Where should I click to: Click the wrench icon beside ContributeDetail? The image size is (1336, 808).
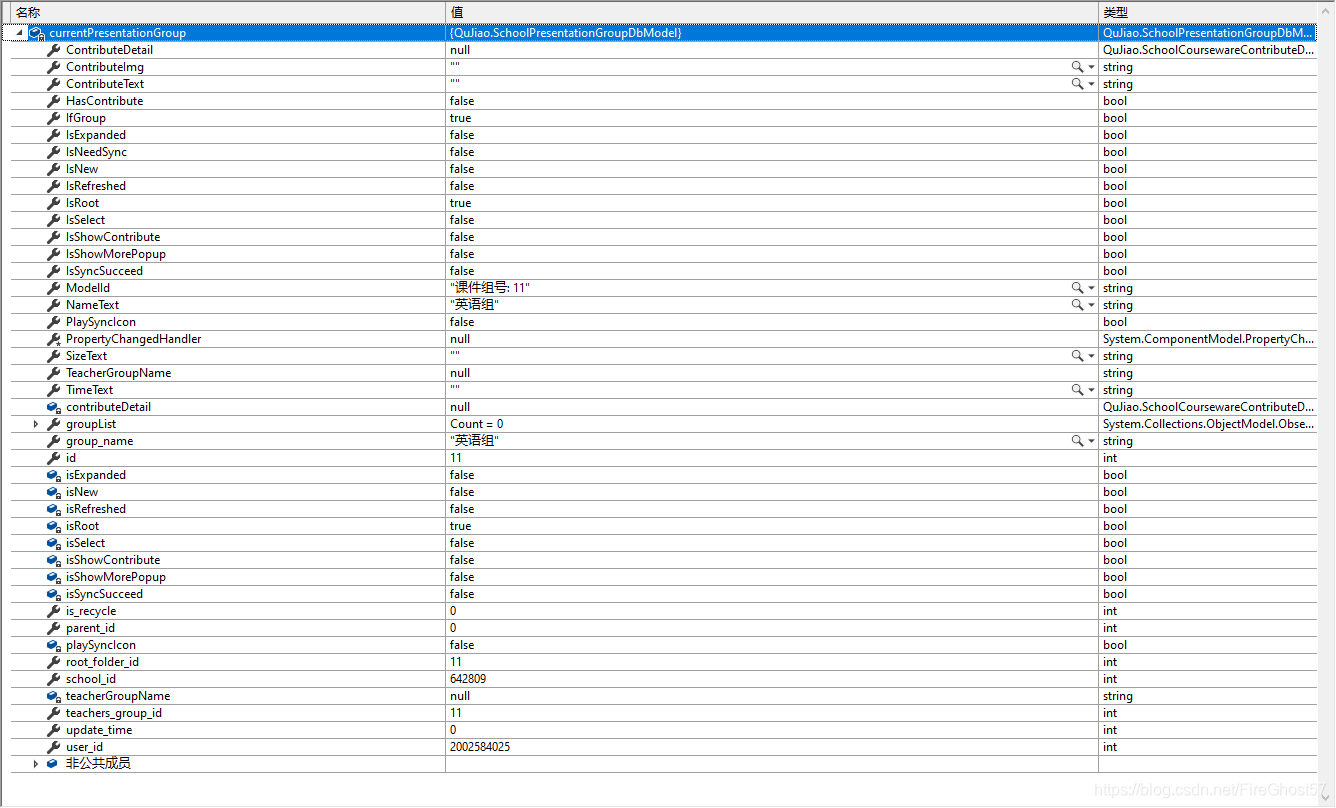click(x=54, y=50)
